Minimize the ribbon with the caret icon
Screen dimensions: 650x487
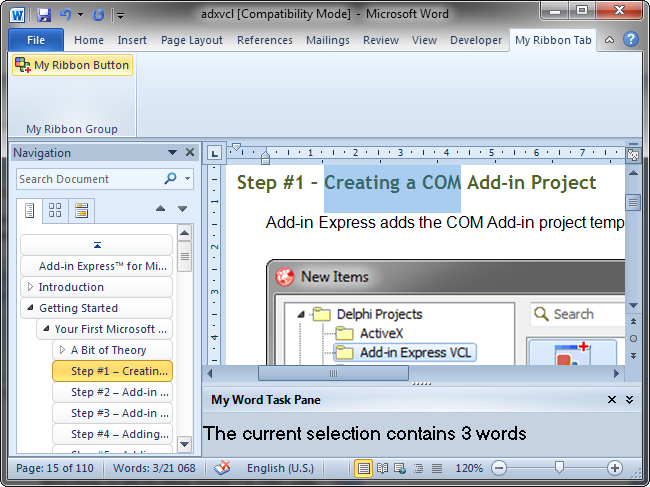tap(609, 40)
